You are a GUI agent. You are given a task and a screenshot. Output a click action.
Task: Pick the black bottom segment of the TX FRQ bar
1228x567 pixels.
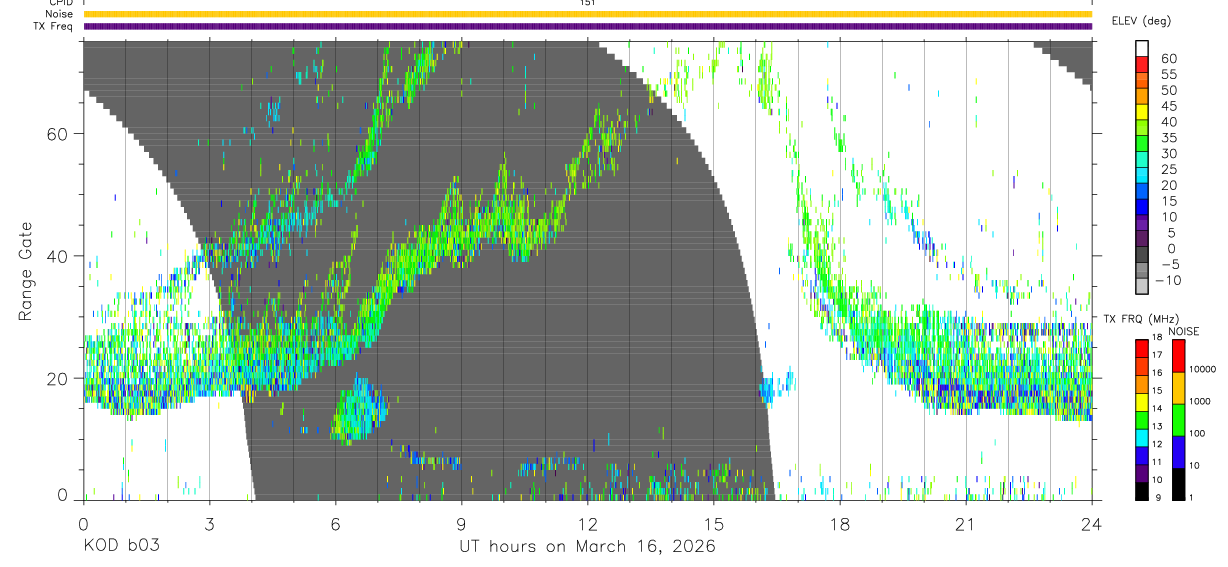1142,490
